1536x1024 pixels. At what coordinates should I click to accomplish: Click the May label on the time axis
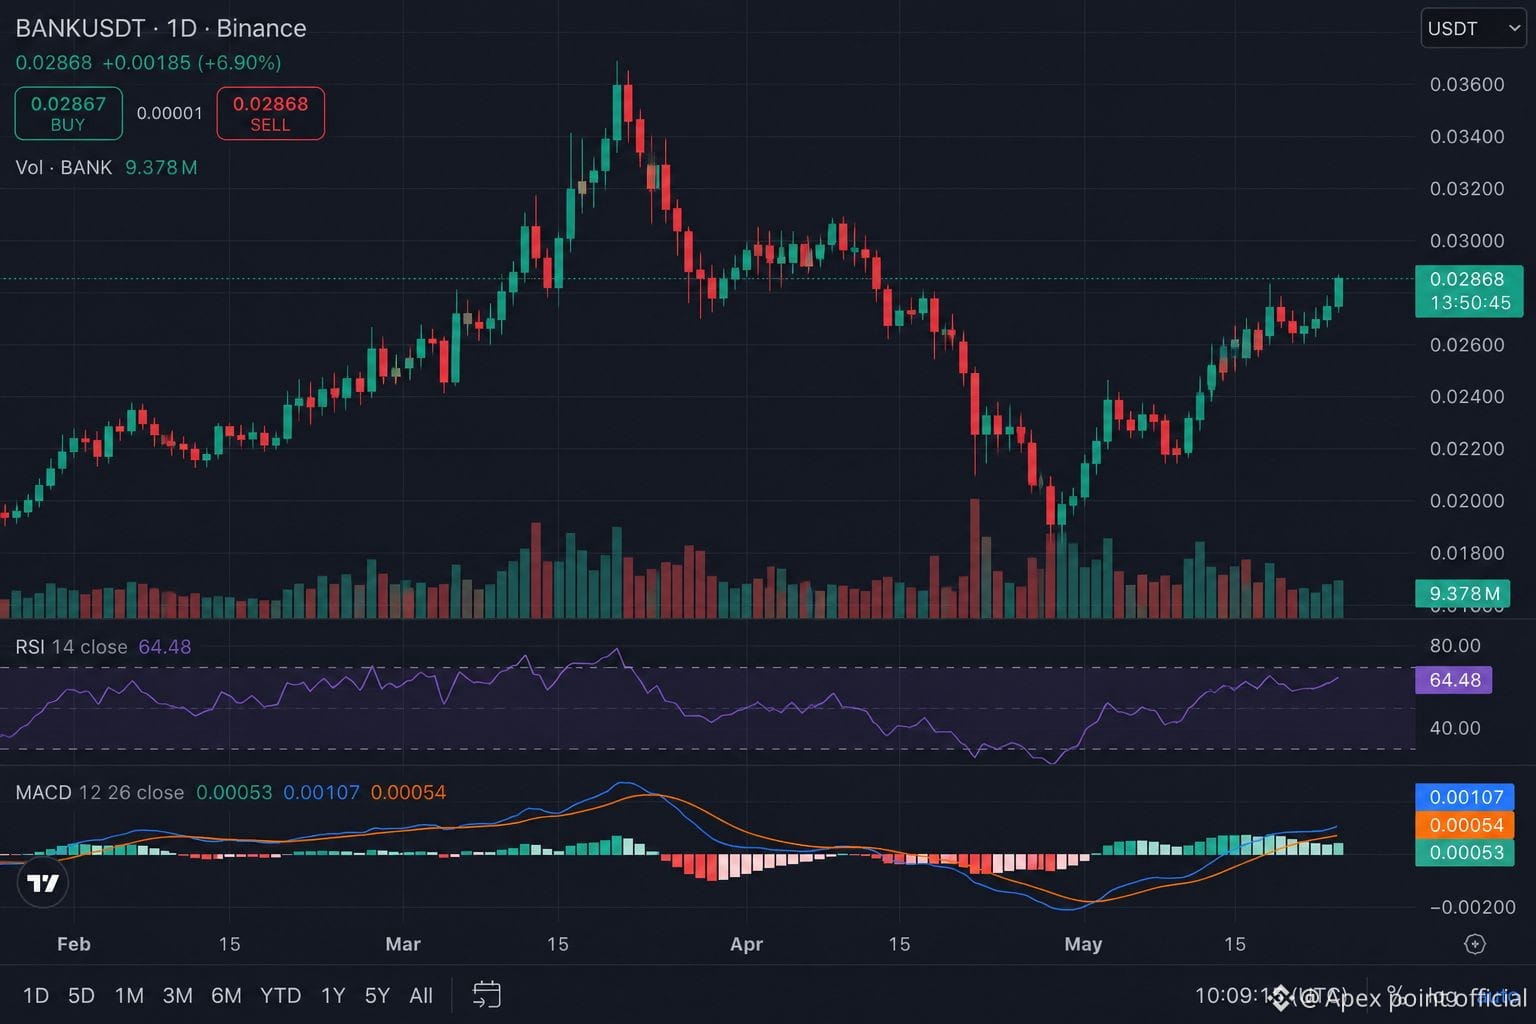click(1083, 944)
